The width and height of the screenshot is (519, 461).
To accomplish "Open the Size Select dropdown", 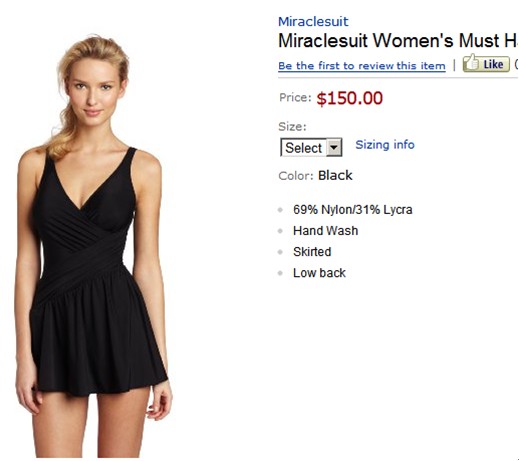I will (311, 147).
